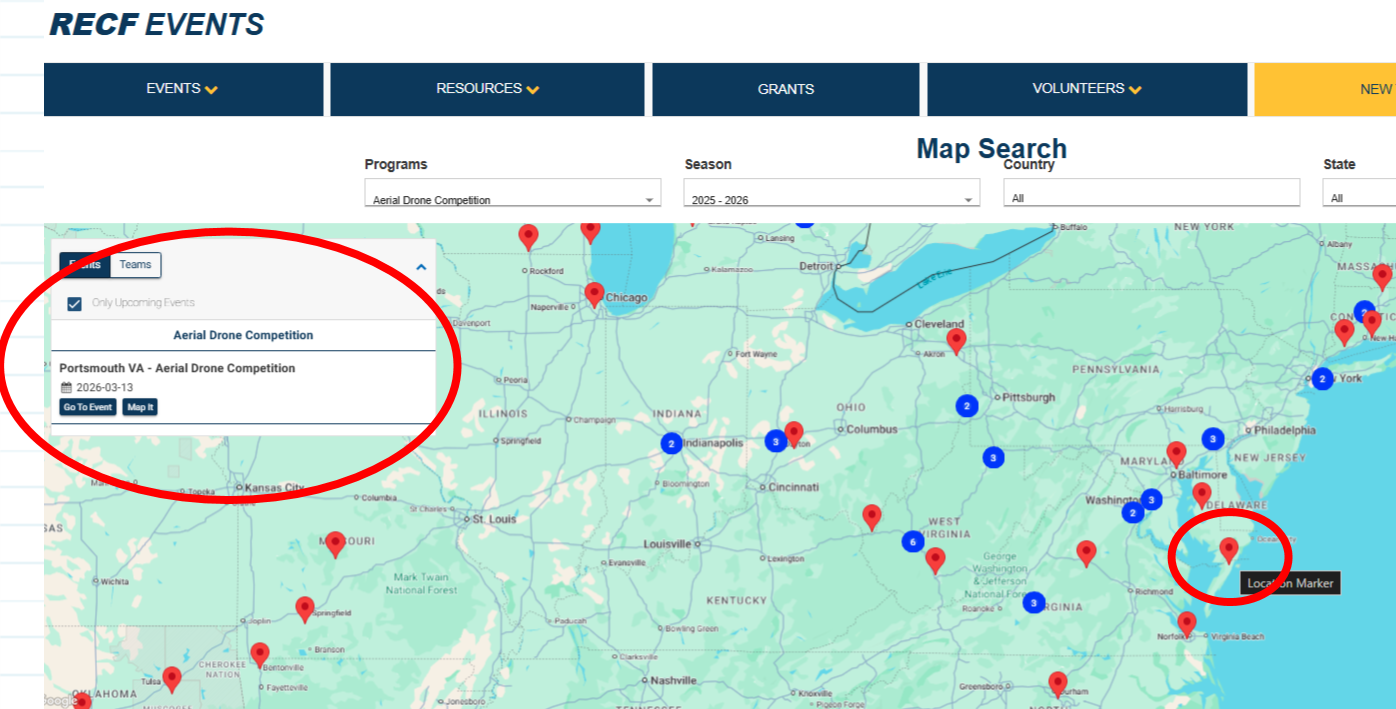Open the EVENTS menu
1396x709 pixels.
pyautogui.click(x=183, y=89)
